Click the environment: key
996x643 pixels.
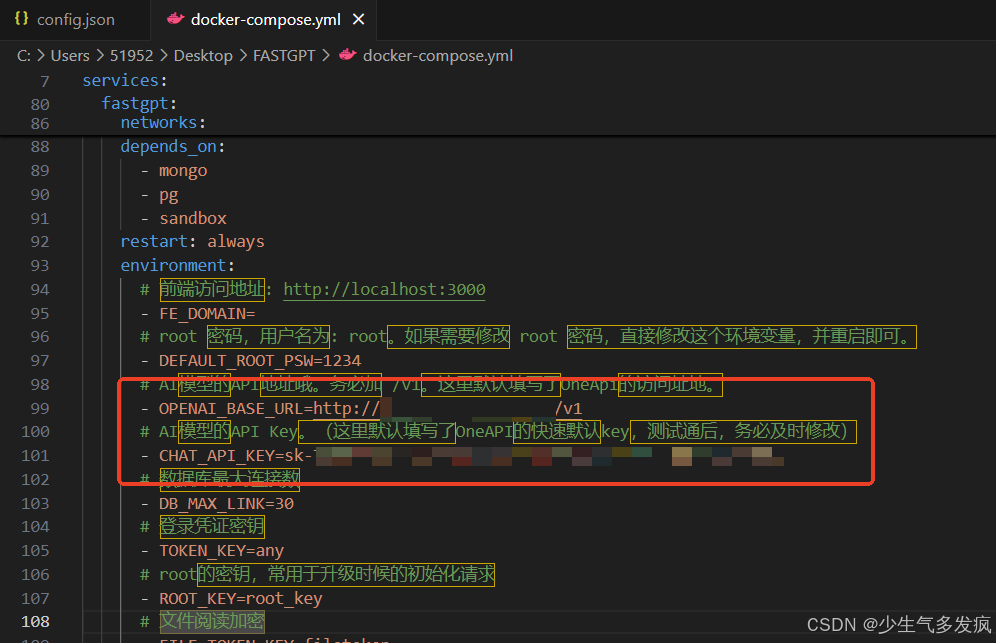pyautogui.click(x=177, y=266)
